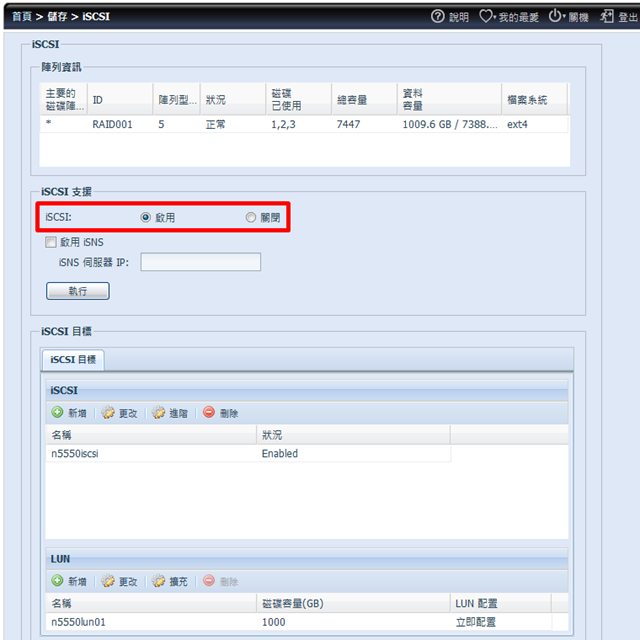Click the LUN 配置 column header
640x640 pixels.
(x=501, y=603)
